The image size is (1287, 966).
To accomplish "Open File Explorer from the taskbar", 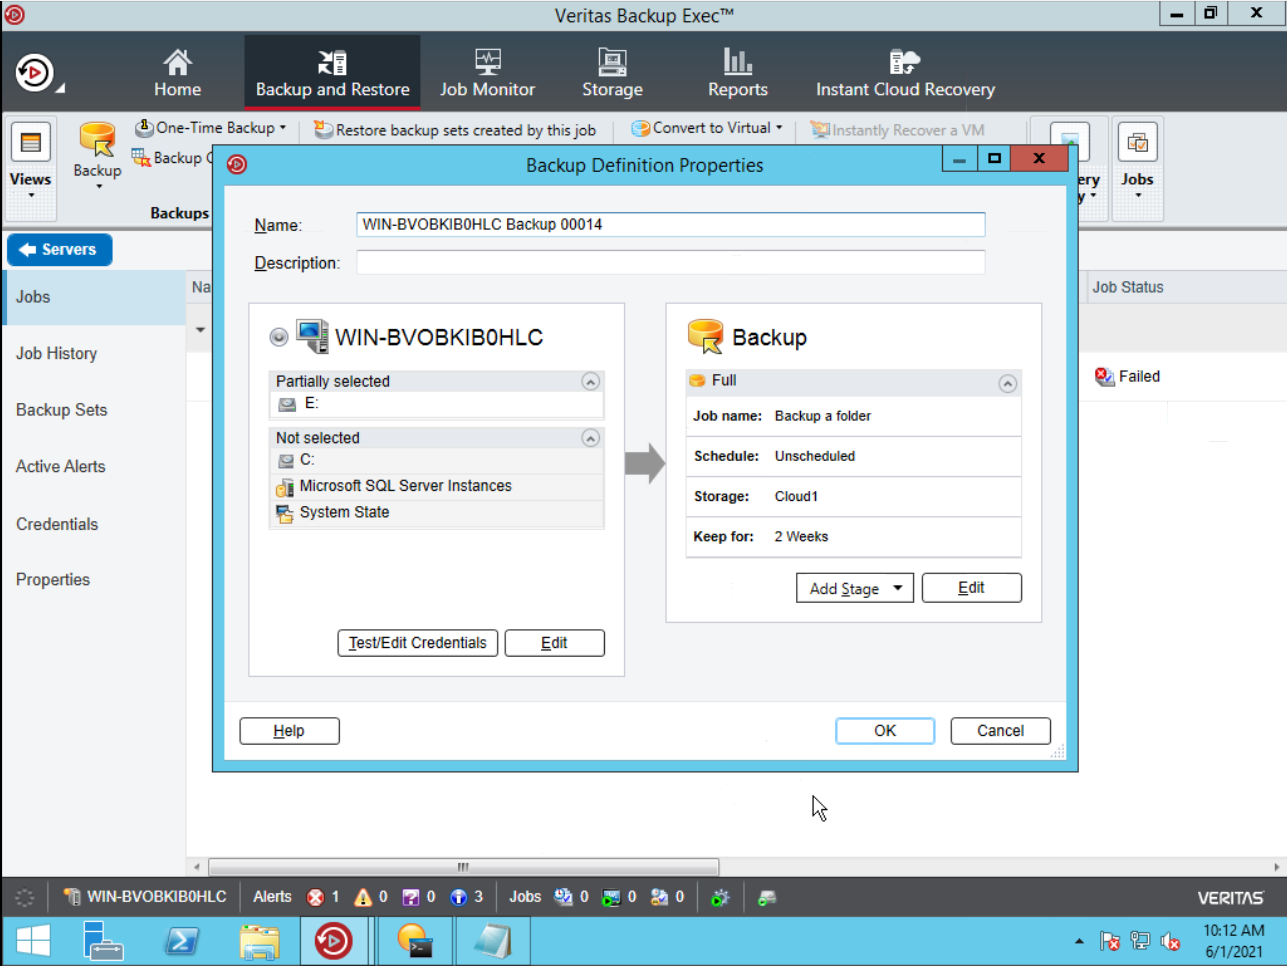I will [259, 941].
